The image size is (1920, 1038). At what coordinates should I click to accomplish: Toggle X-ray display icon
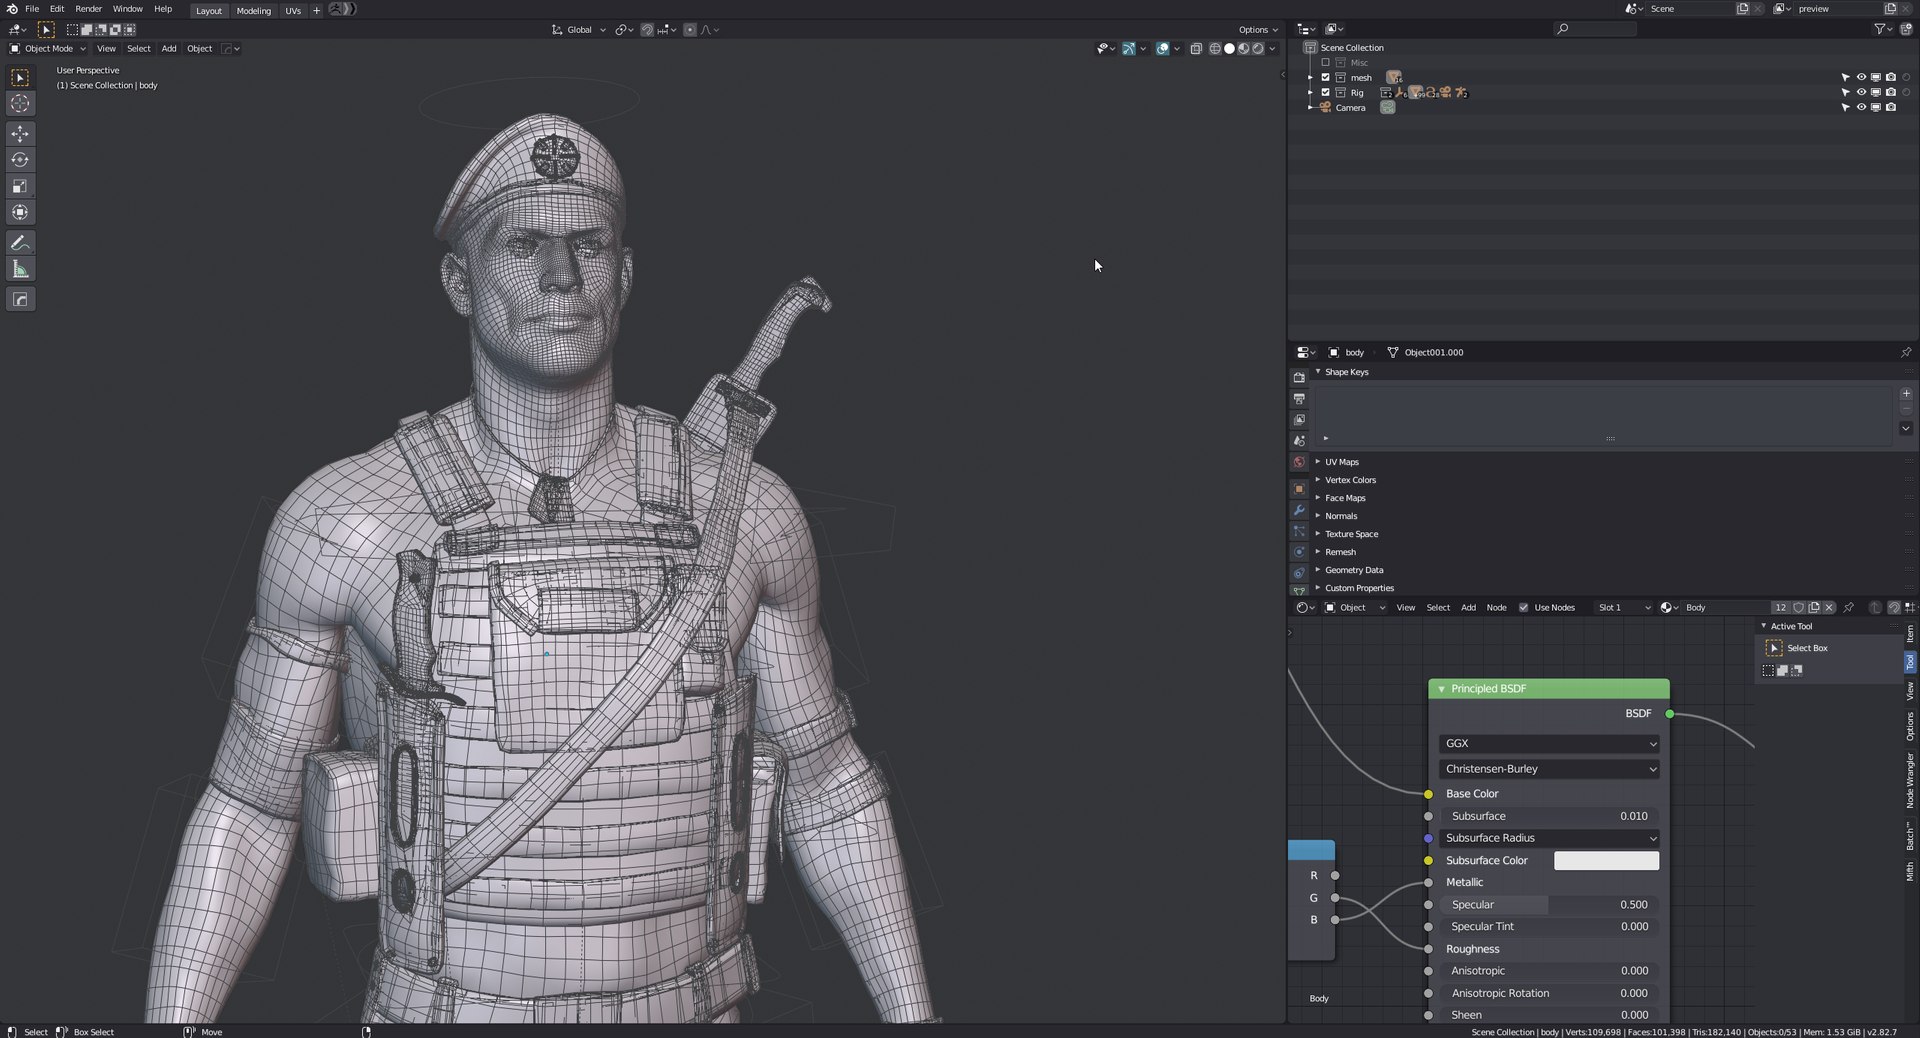[x=1196, y=48]
